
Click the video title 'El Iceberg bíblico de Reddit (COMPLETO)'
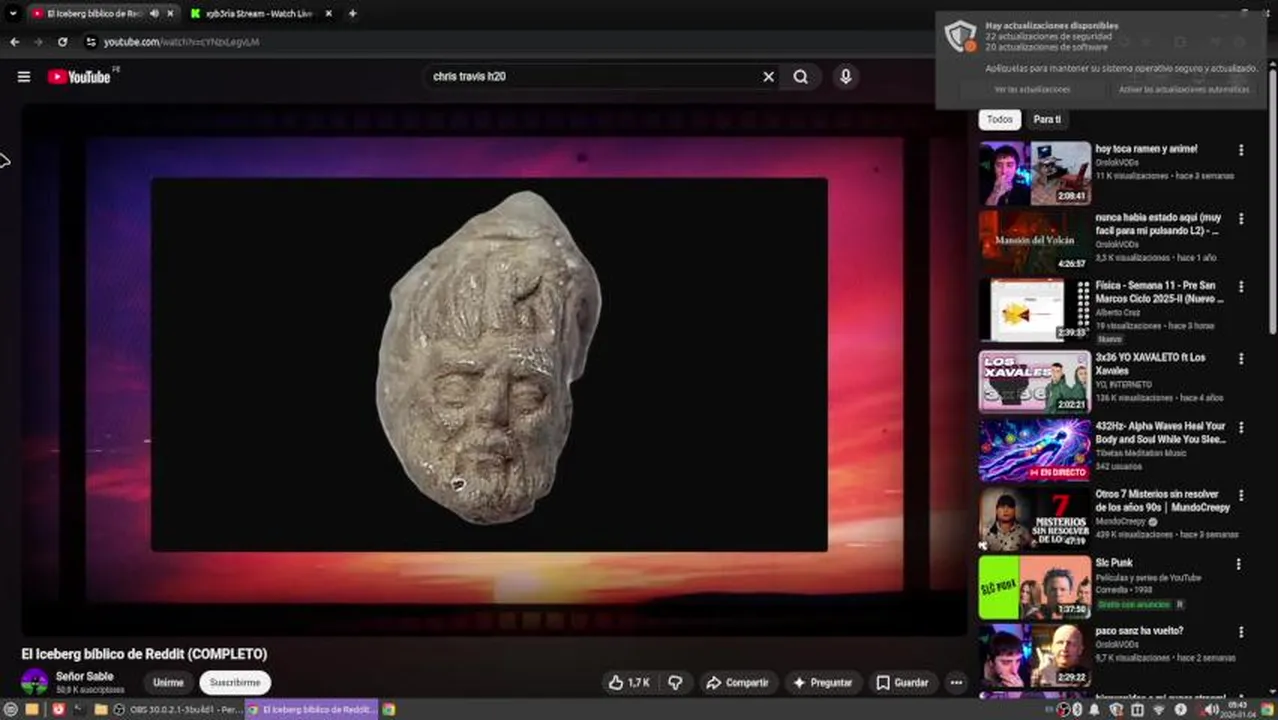pos(144,654)
